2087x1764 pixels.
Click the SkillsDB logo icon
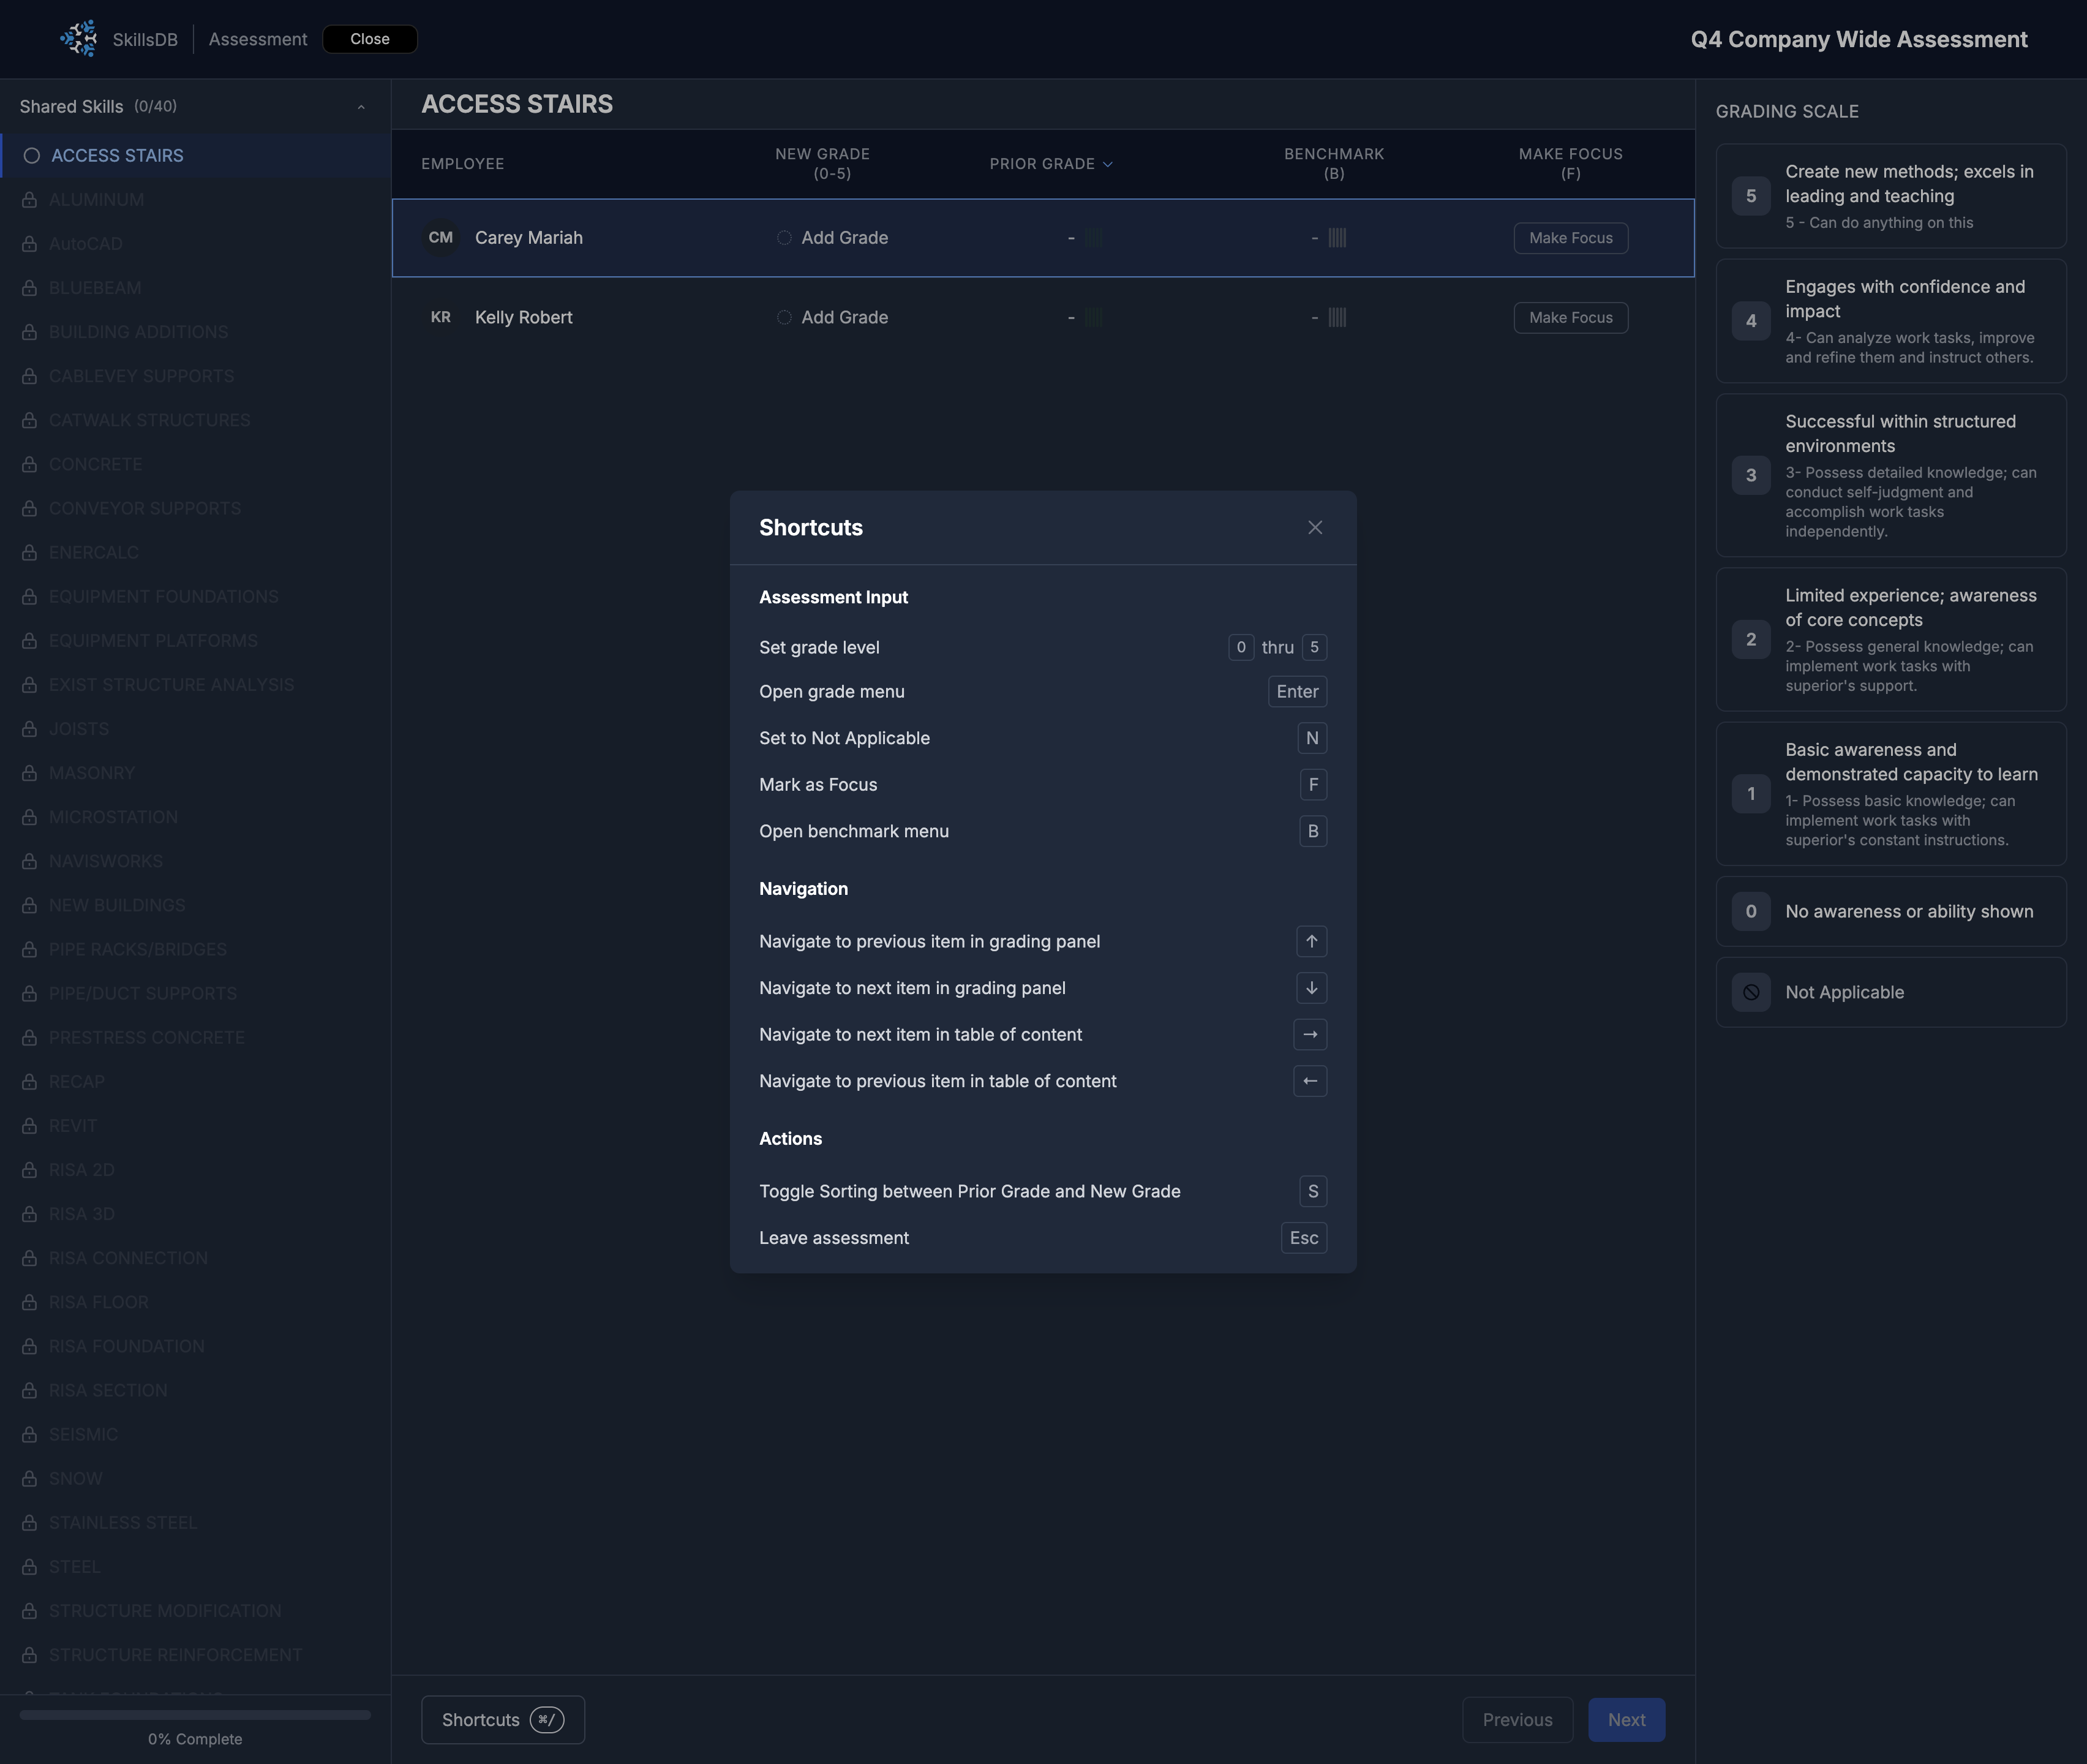(x=78, y=39)
